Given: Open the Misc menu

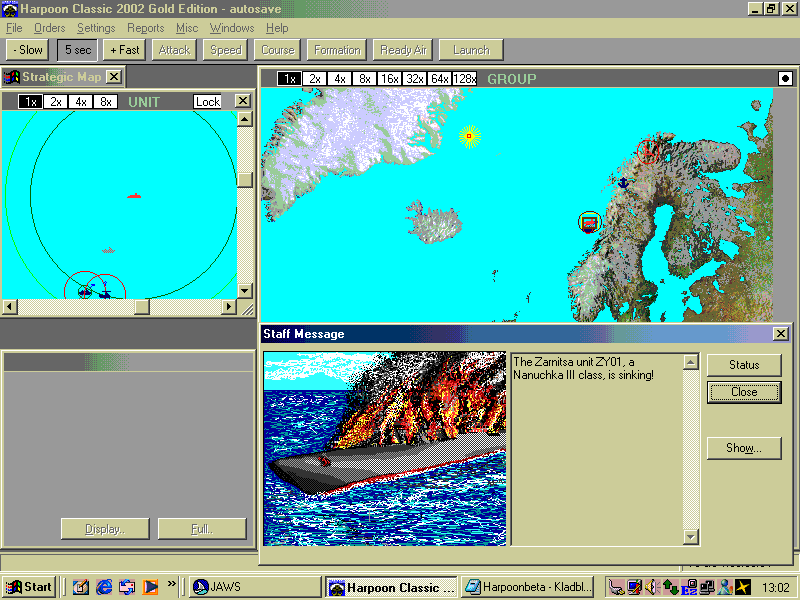Looking at the screenshot, I should 187,28.
